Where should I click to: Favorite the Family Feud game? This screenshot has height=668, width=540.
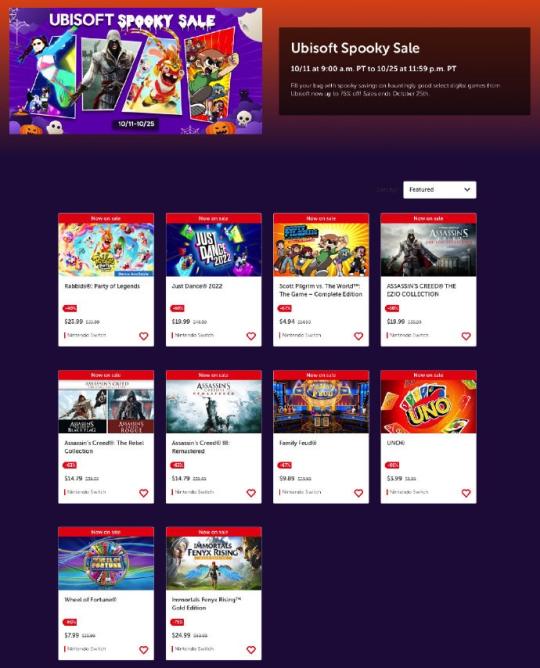[359, 493]
